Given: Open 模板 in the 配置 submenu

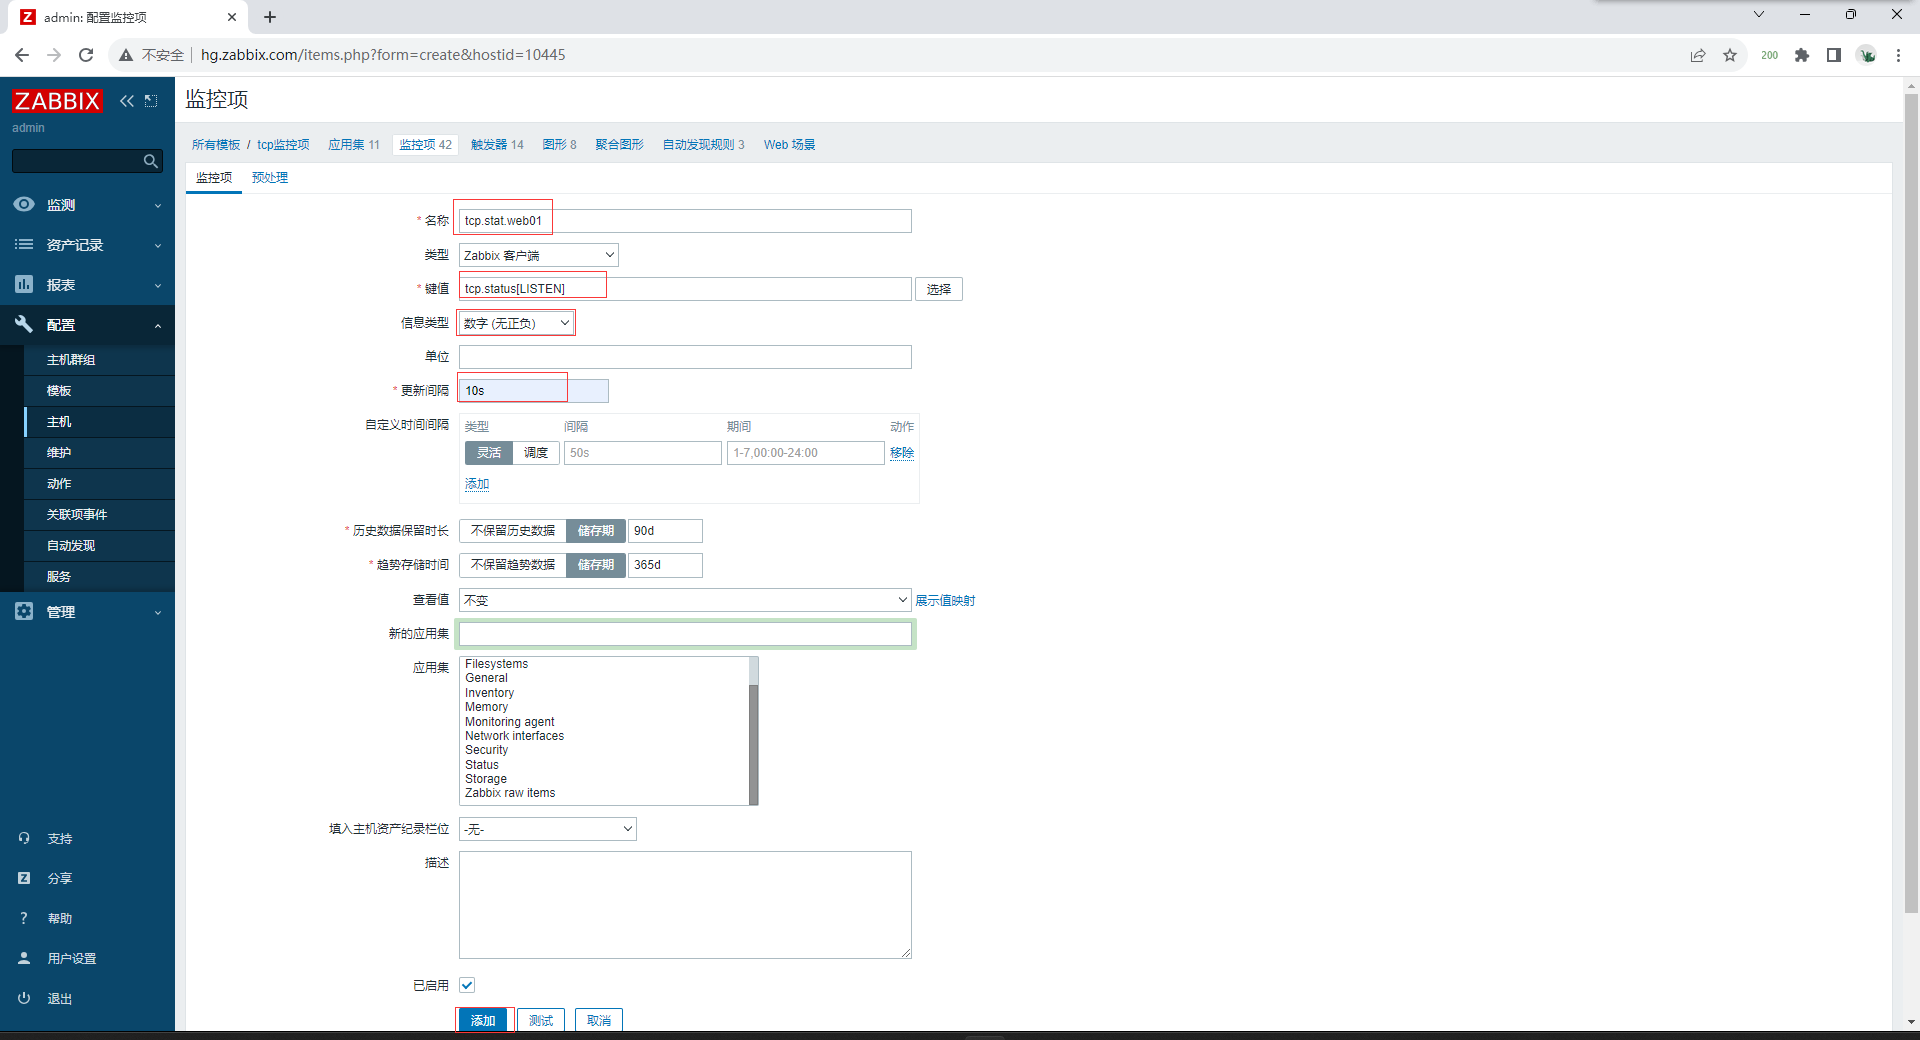Looking at the screenshot, I should pos(59,391).
